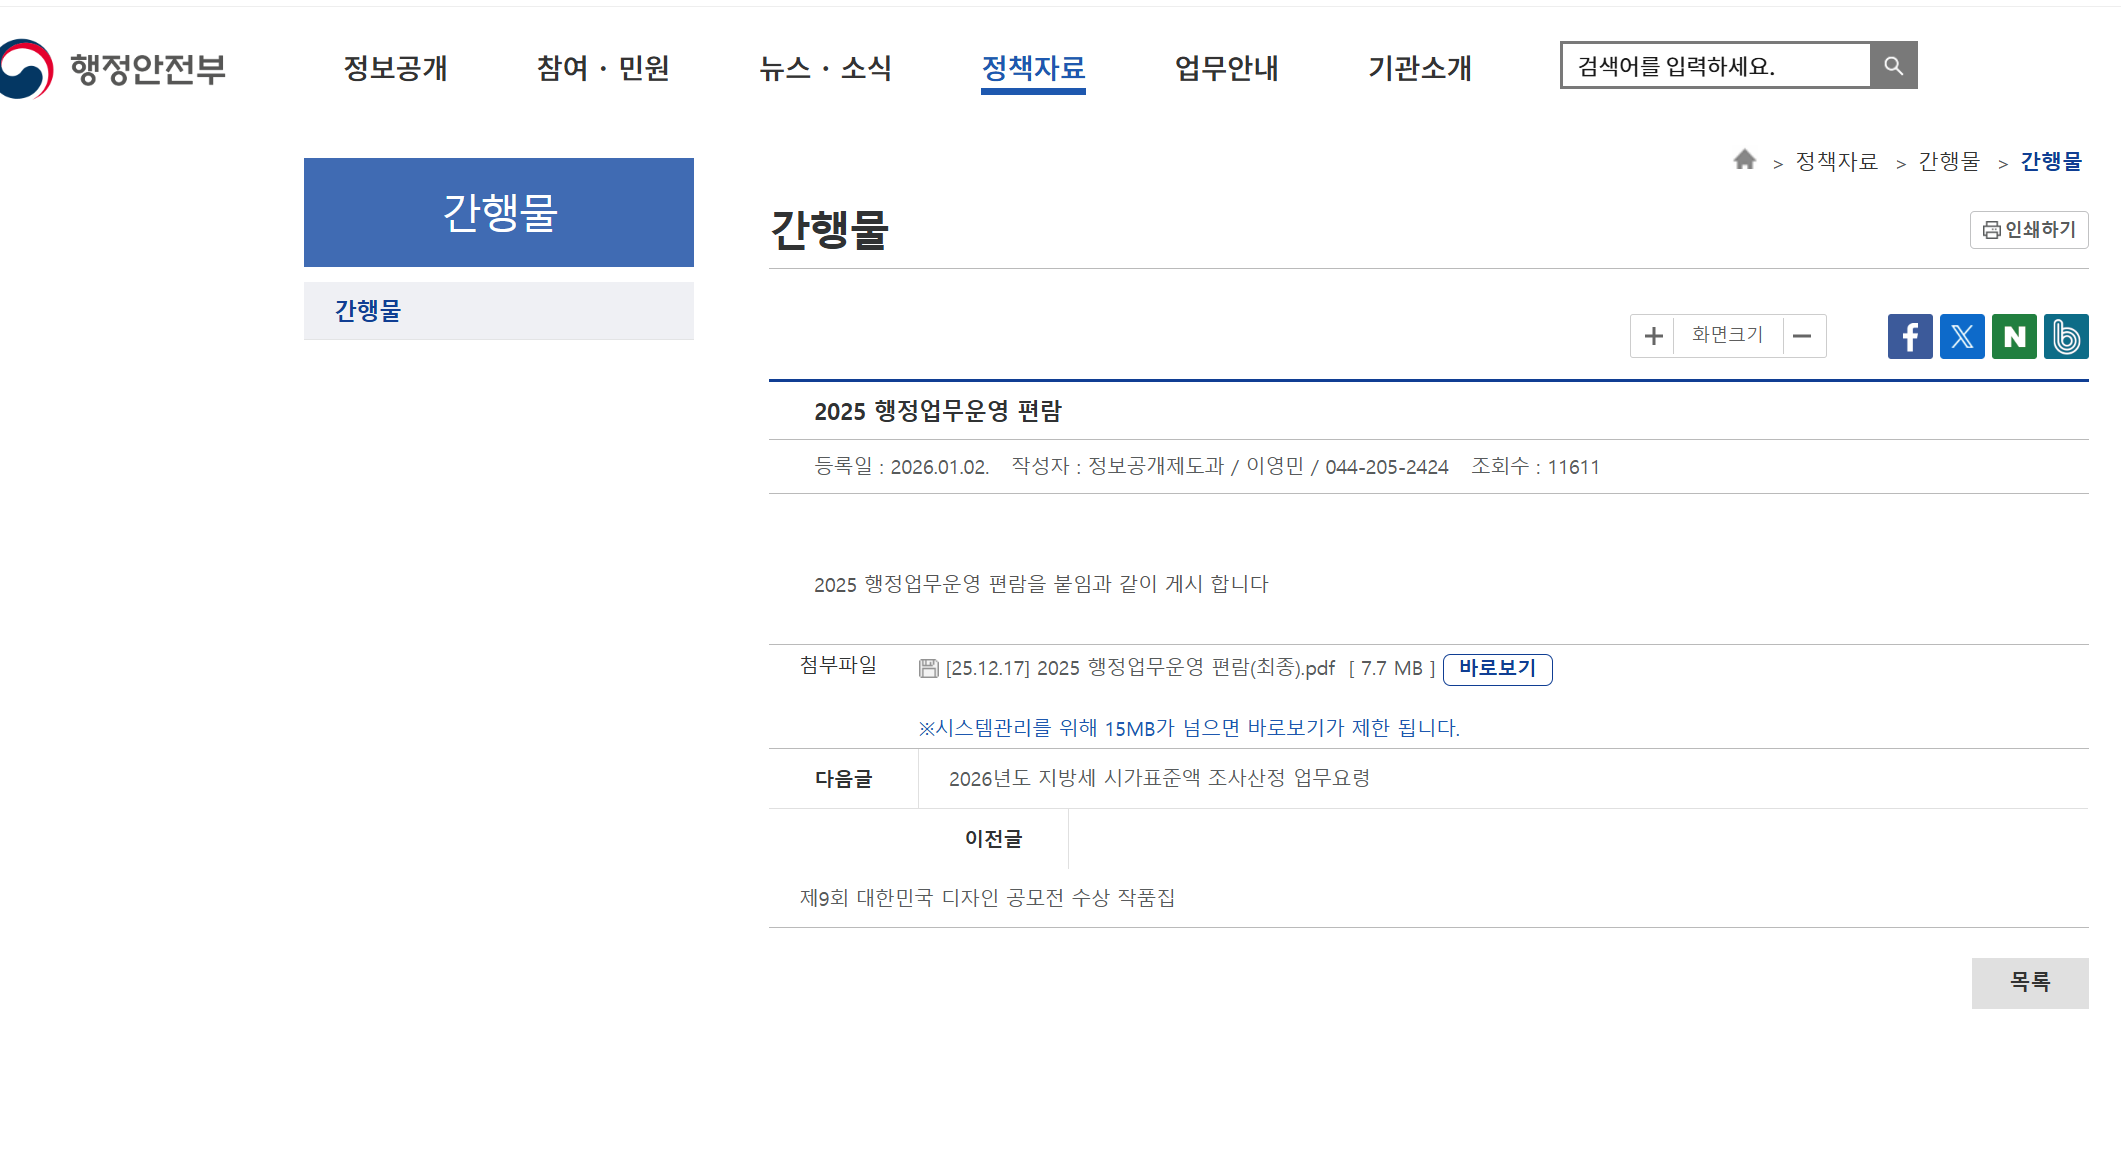Click the 행정안전부 logo

tap(115, 68)
